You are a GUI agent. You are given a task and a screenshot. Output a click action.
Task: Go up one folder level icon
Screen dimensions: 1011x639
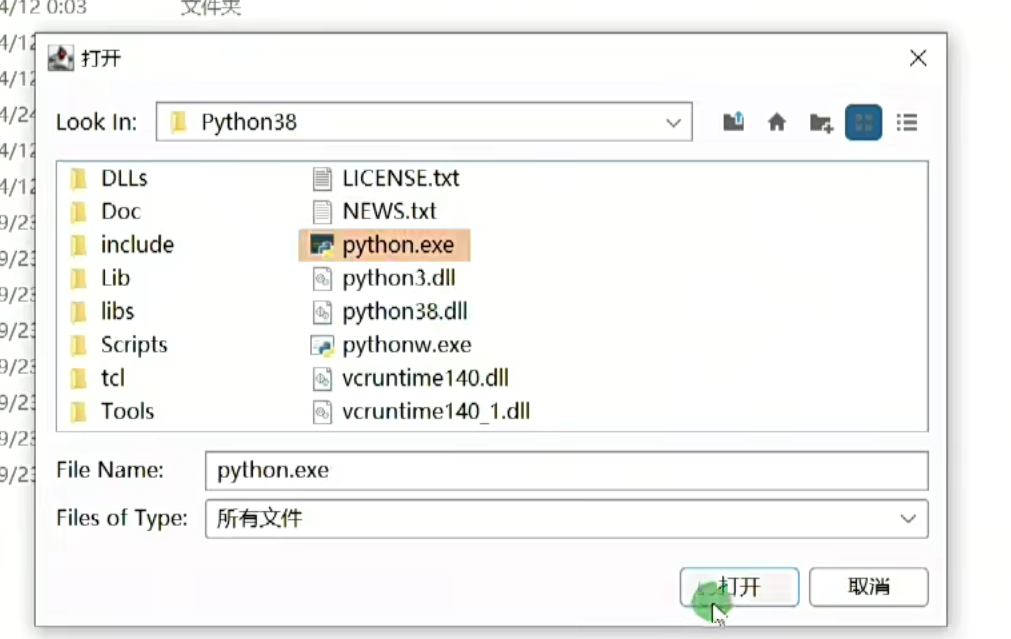click(x=733, y=122)
